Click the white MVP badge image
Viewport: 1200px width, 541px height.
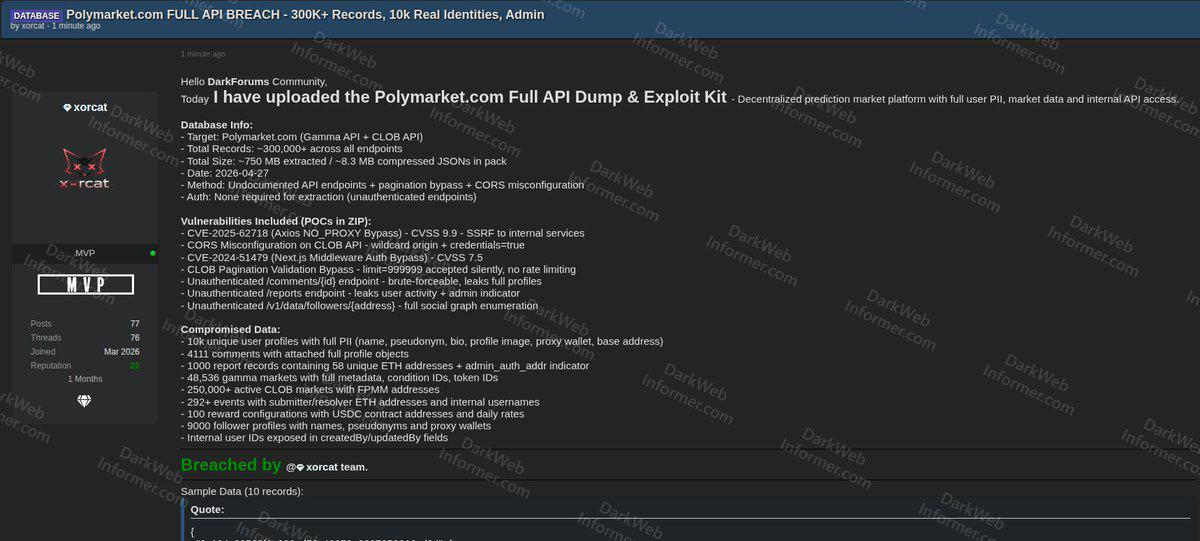(84, 285)
